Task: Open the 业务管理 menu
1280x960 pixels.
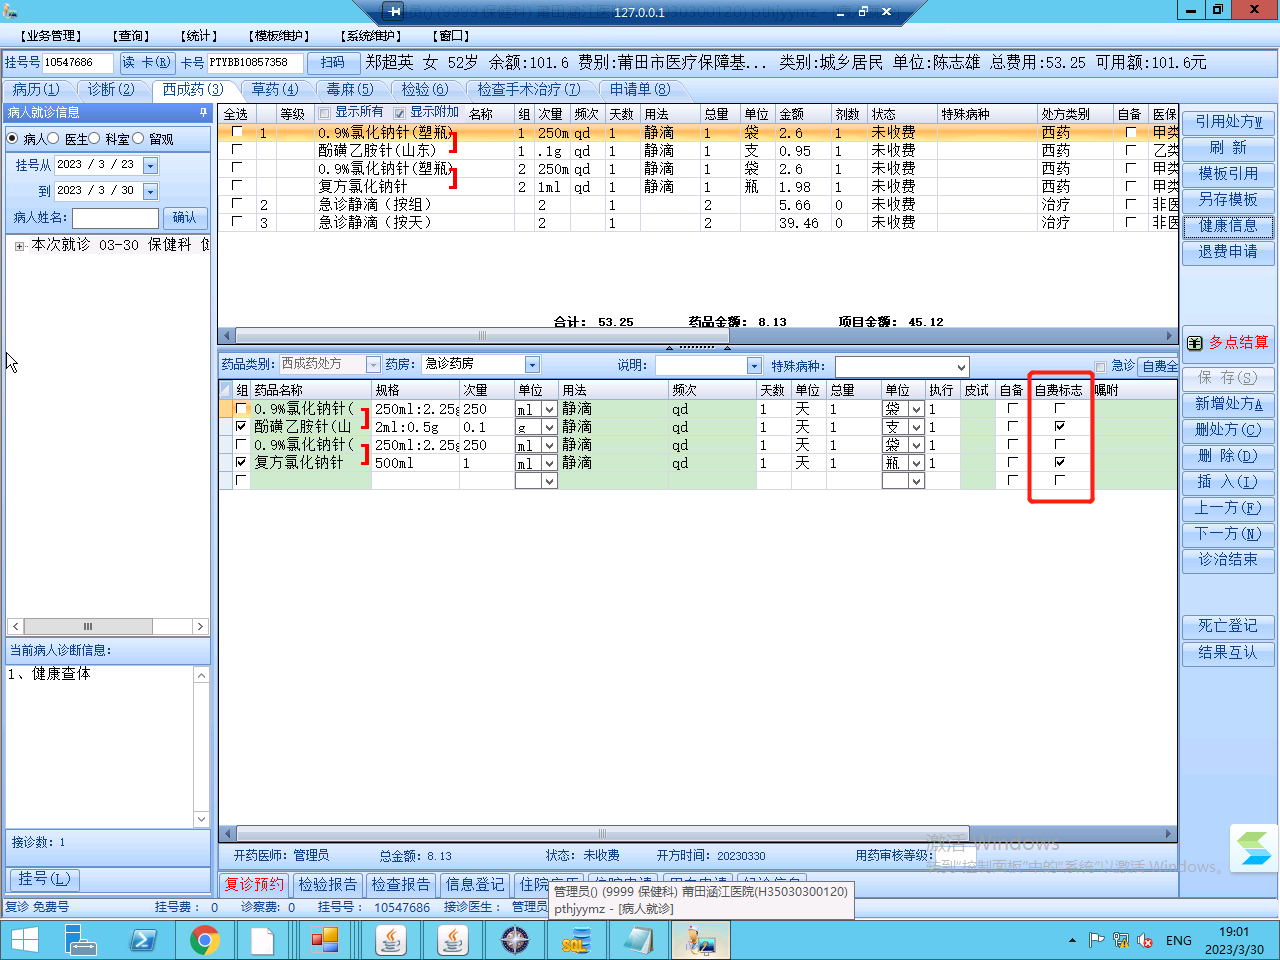Action: 51,36
